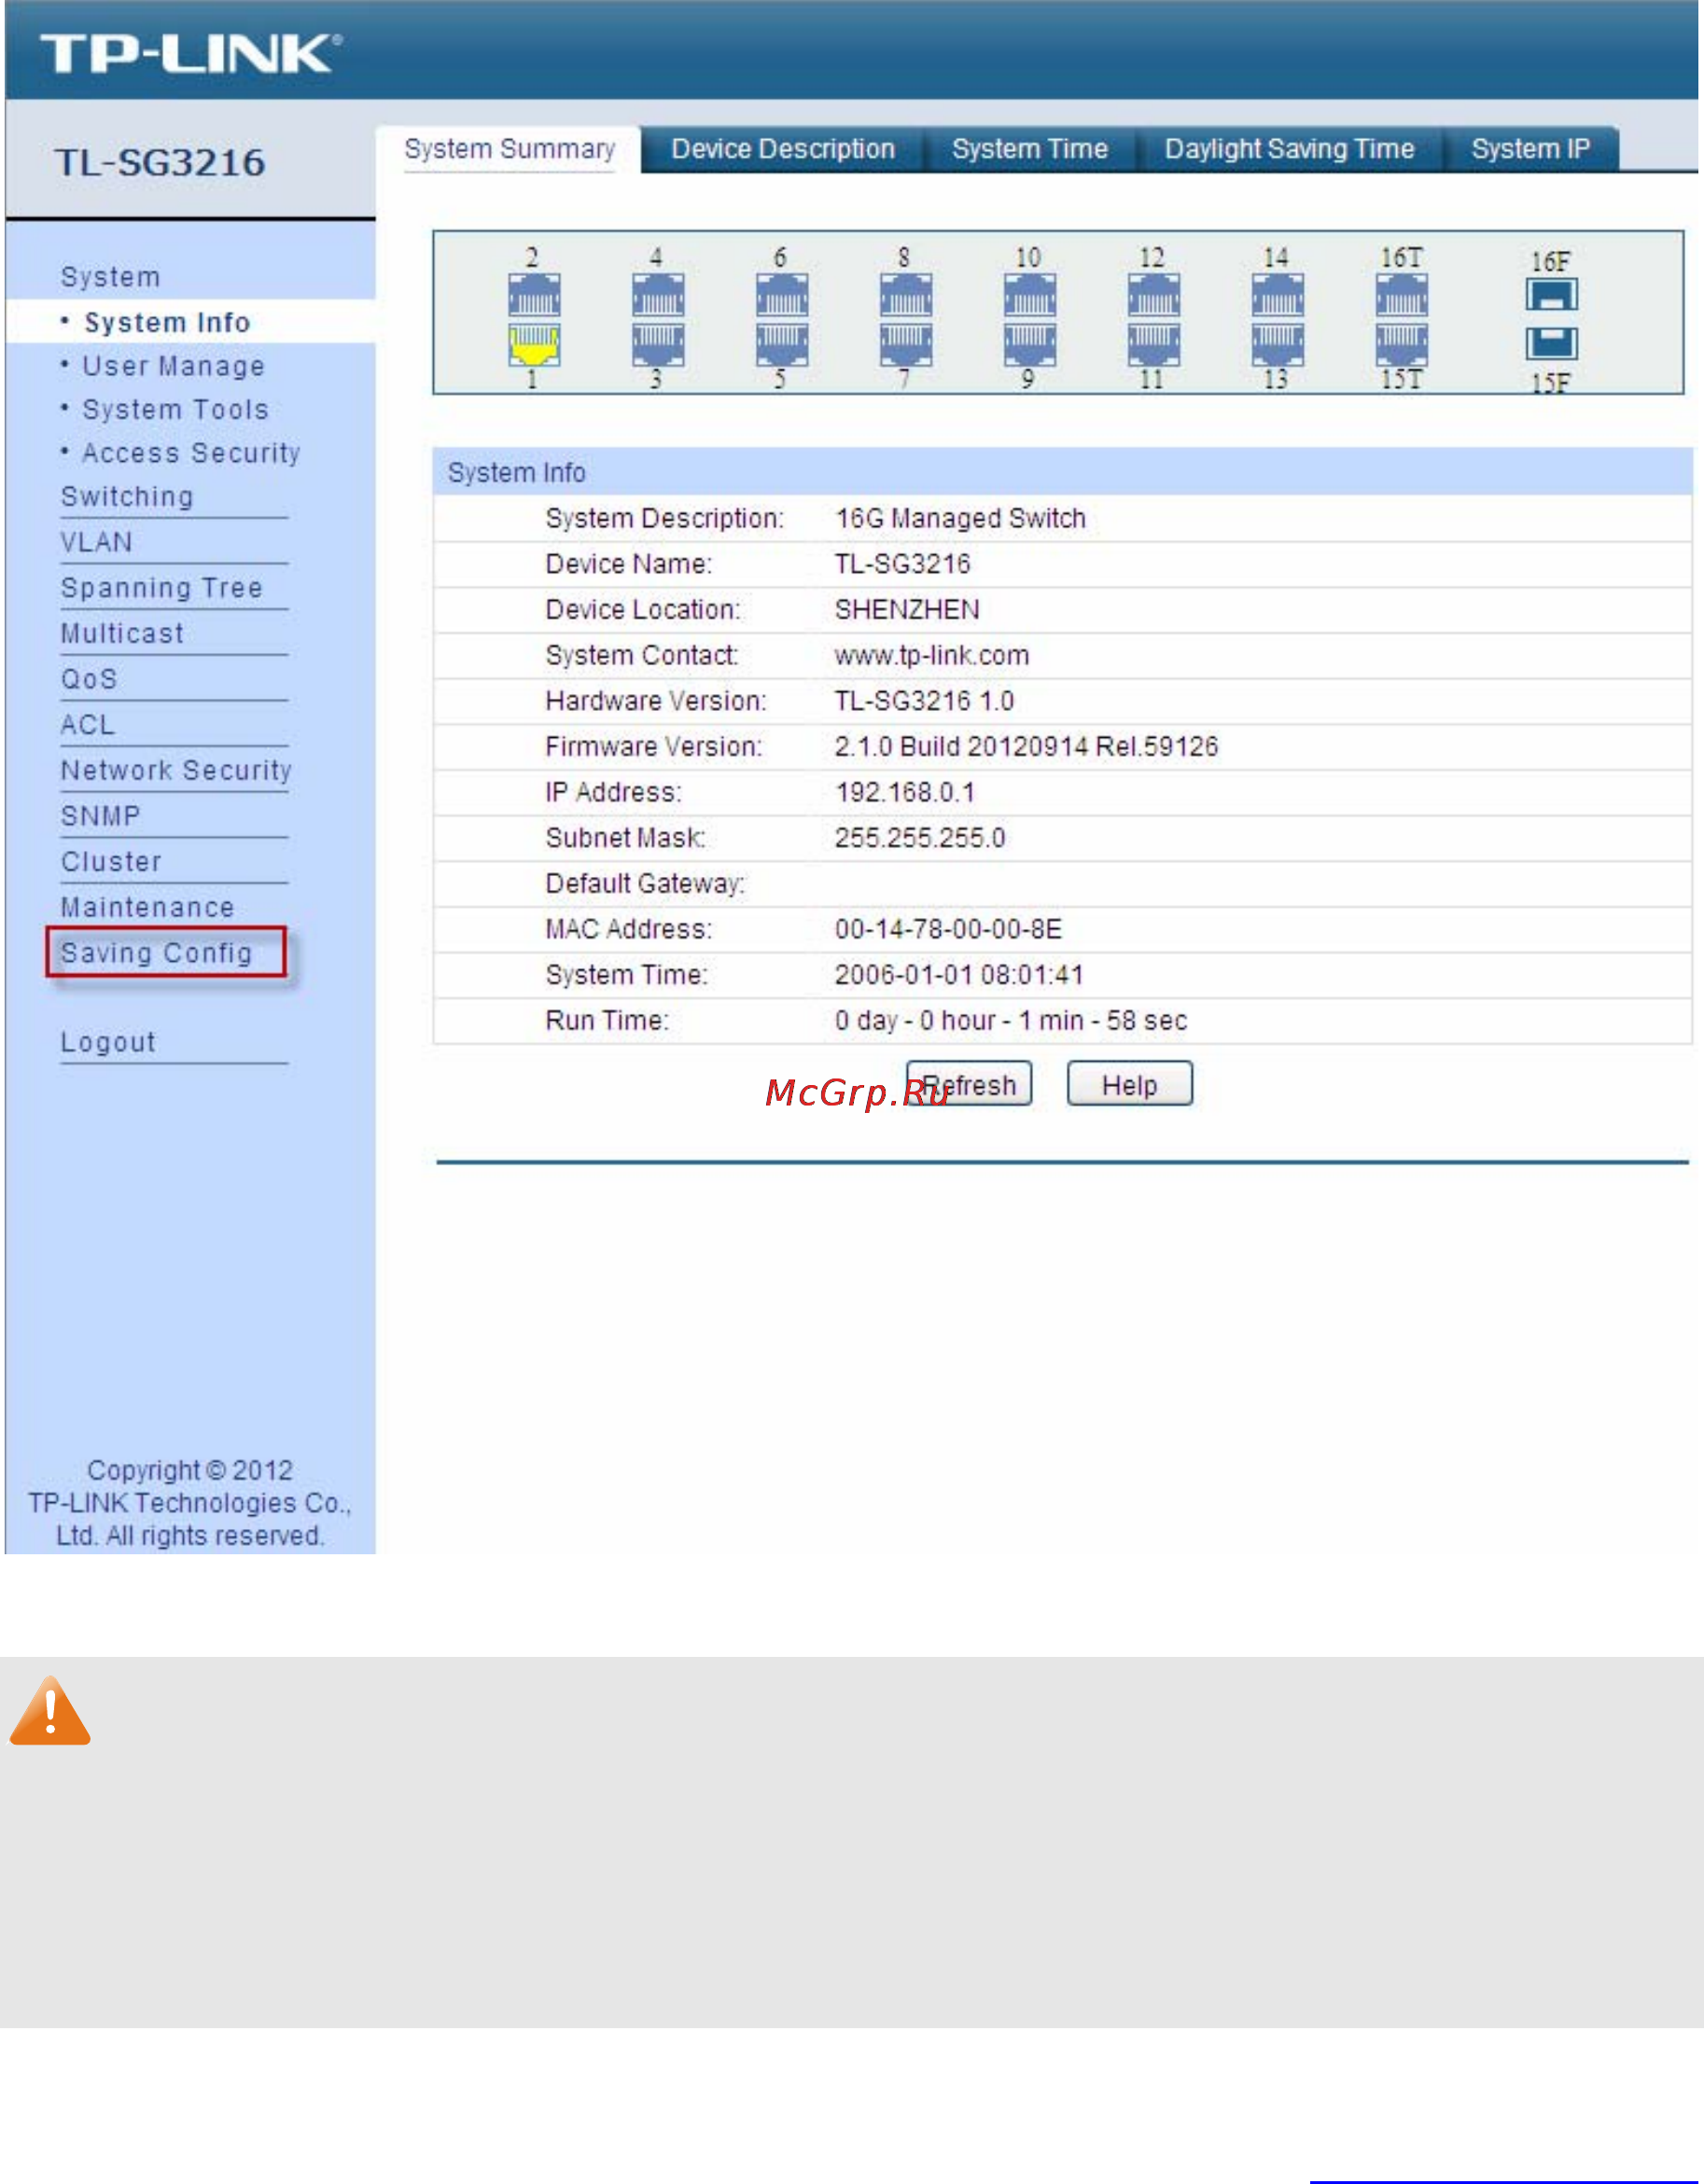Viewport: 1704px width, 2184px height.
Task: Click the IP address 192.168.0.1
Action: [x=906, y=793]
